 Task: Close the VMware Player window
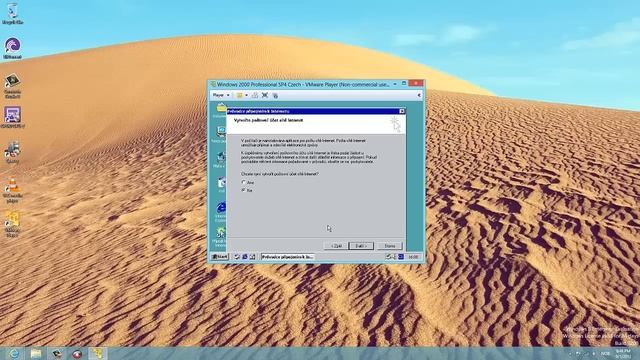click(x=416, y=84)
